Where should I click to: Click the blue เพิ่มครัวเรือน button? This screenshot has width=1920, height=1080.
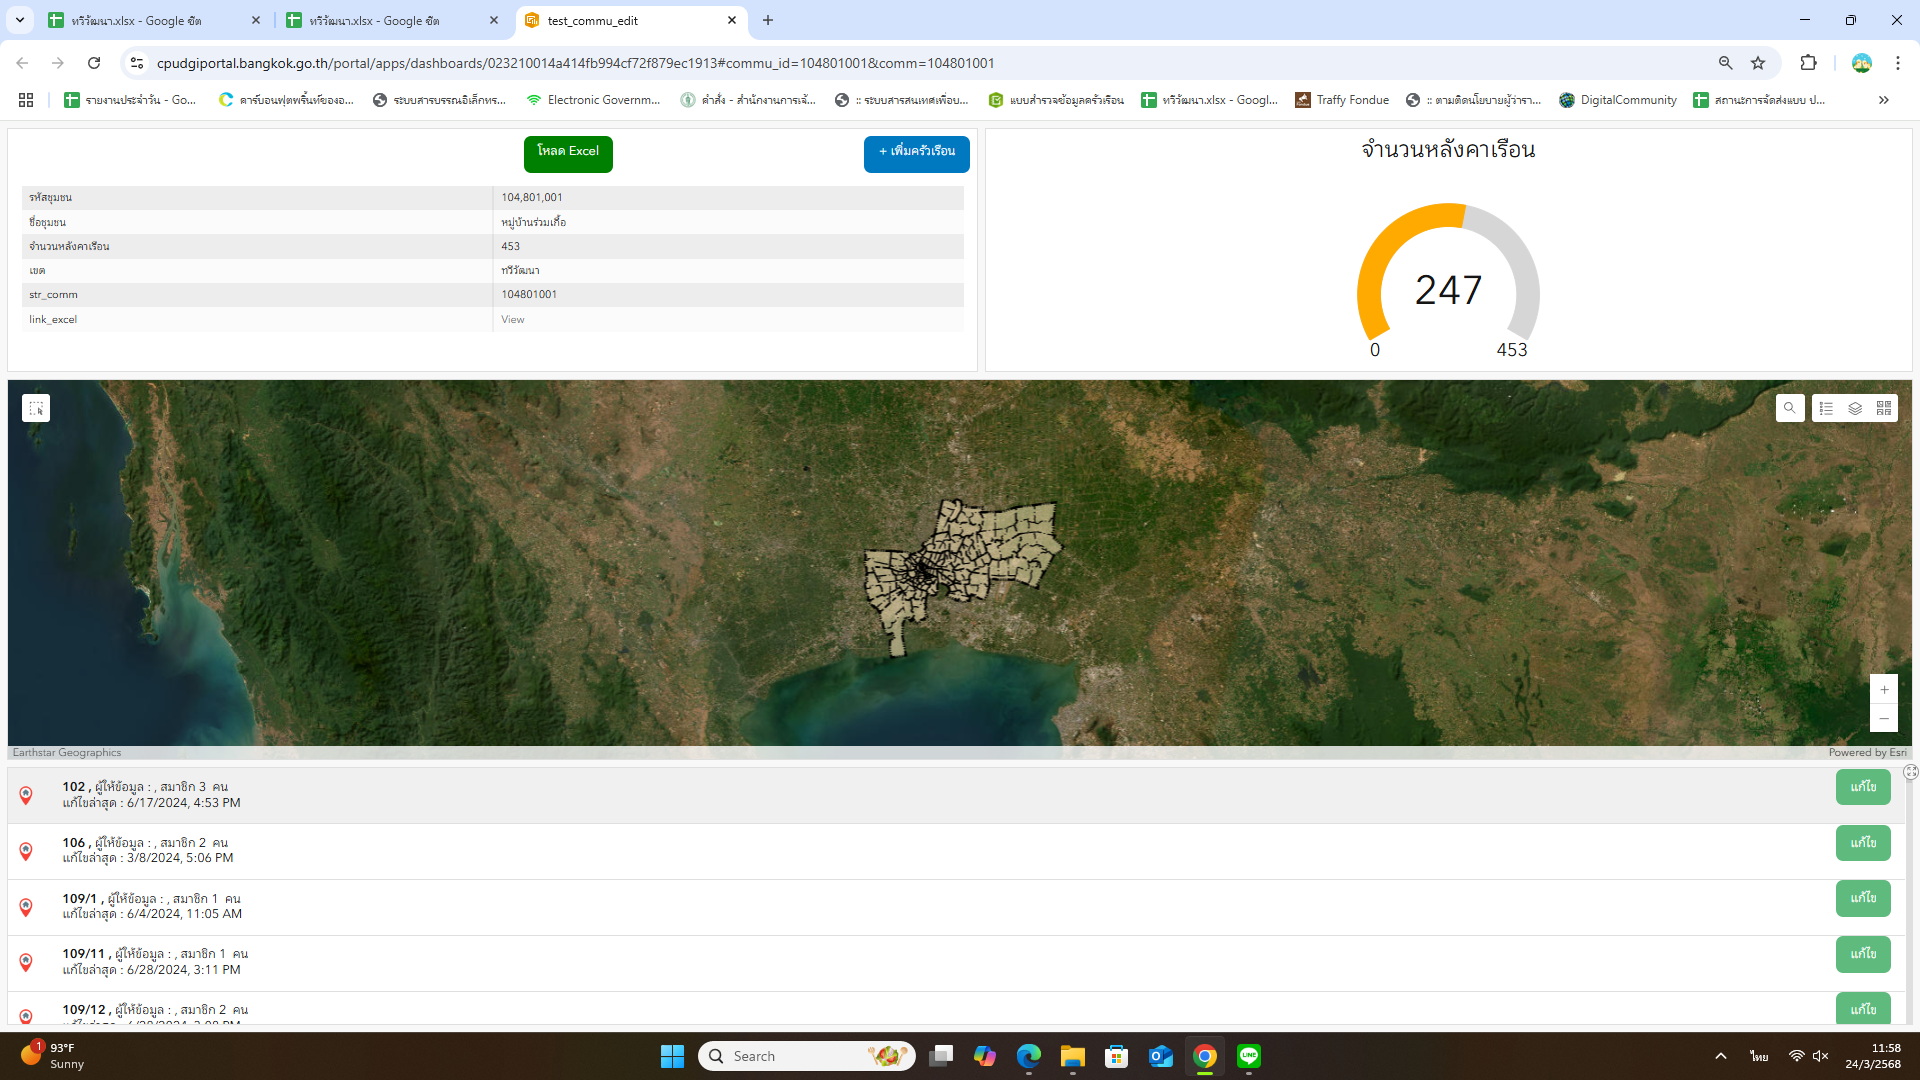coord(917,153)
